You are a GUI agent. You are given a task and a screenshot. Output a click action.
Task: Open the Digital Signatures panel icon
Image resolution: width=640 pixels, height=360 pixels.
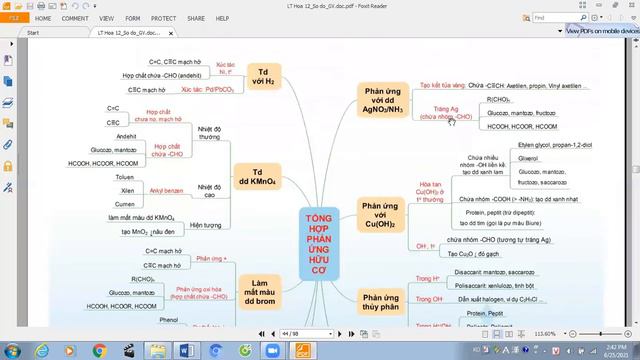click(x=8, y=187)
